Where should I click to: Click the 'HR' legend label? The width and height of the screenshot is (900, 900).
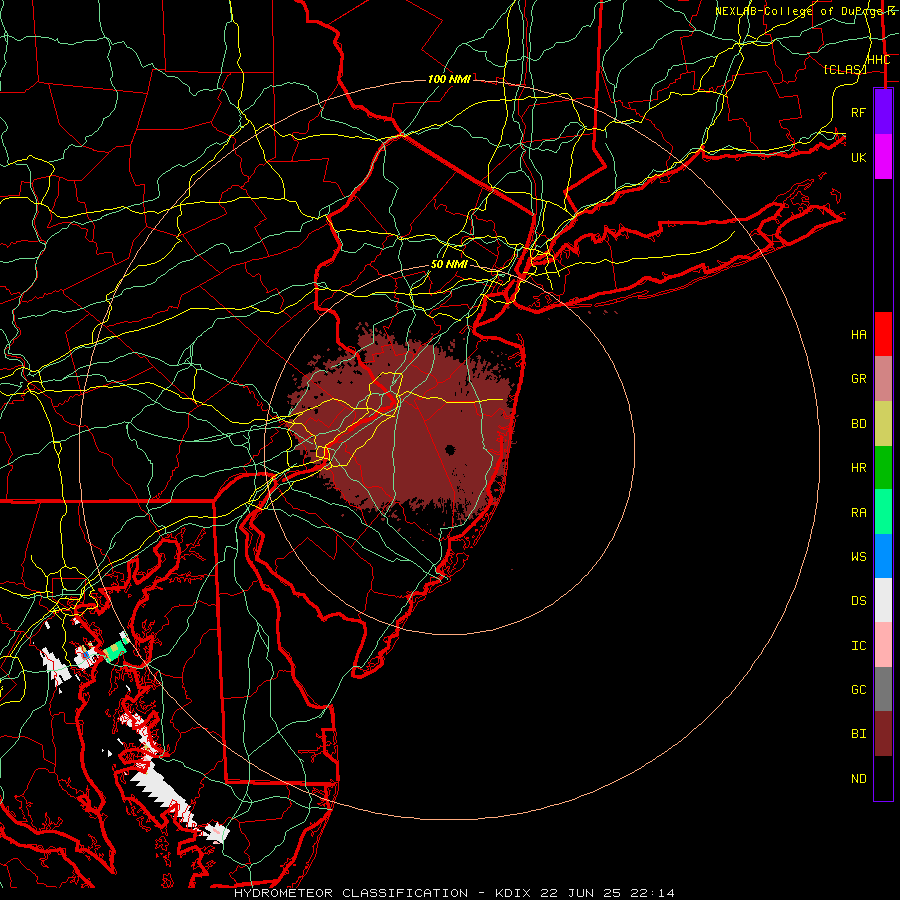click(859, 468)
